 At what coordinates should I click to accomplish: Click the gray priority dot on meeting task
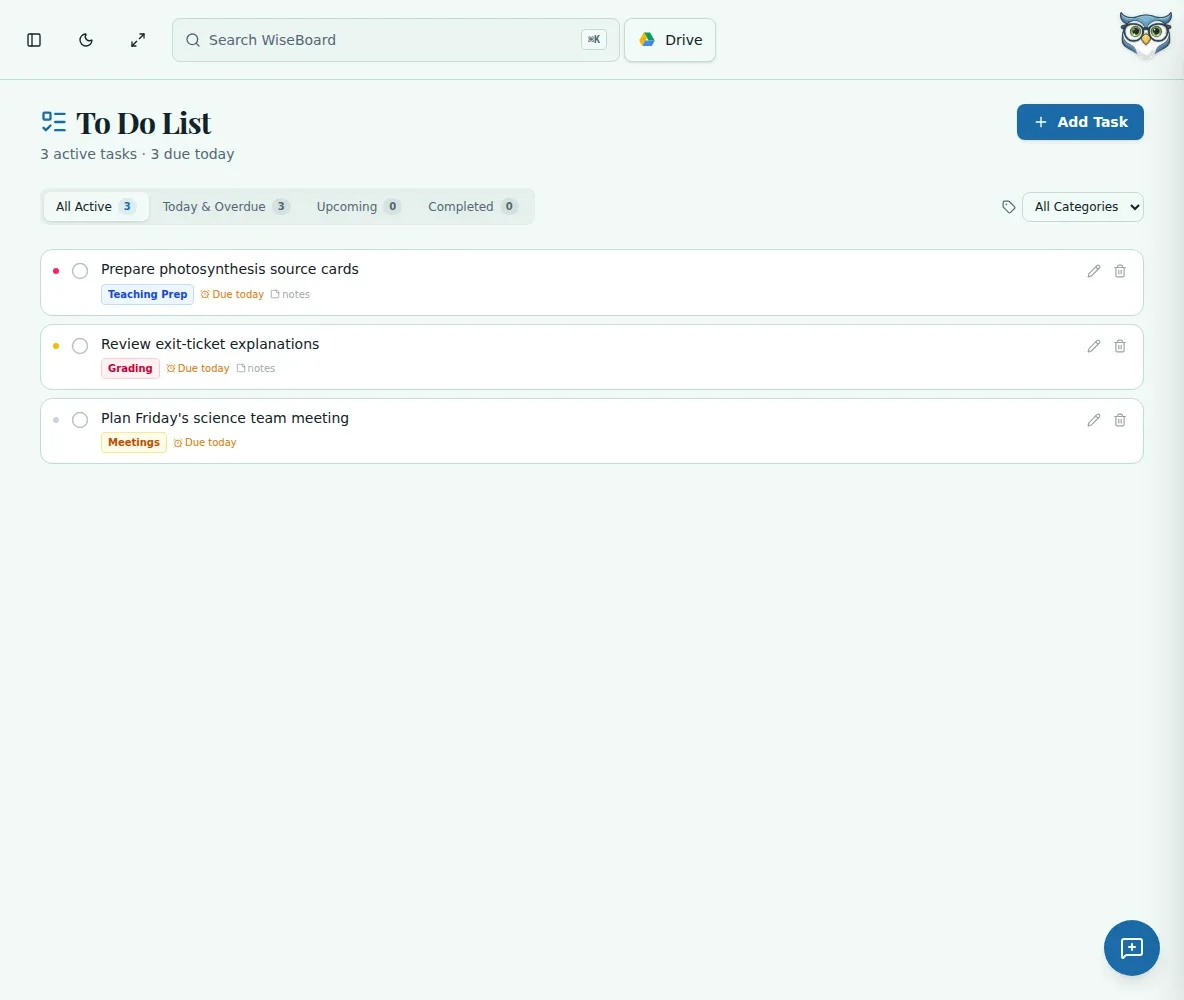click(56, 420)
